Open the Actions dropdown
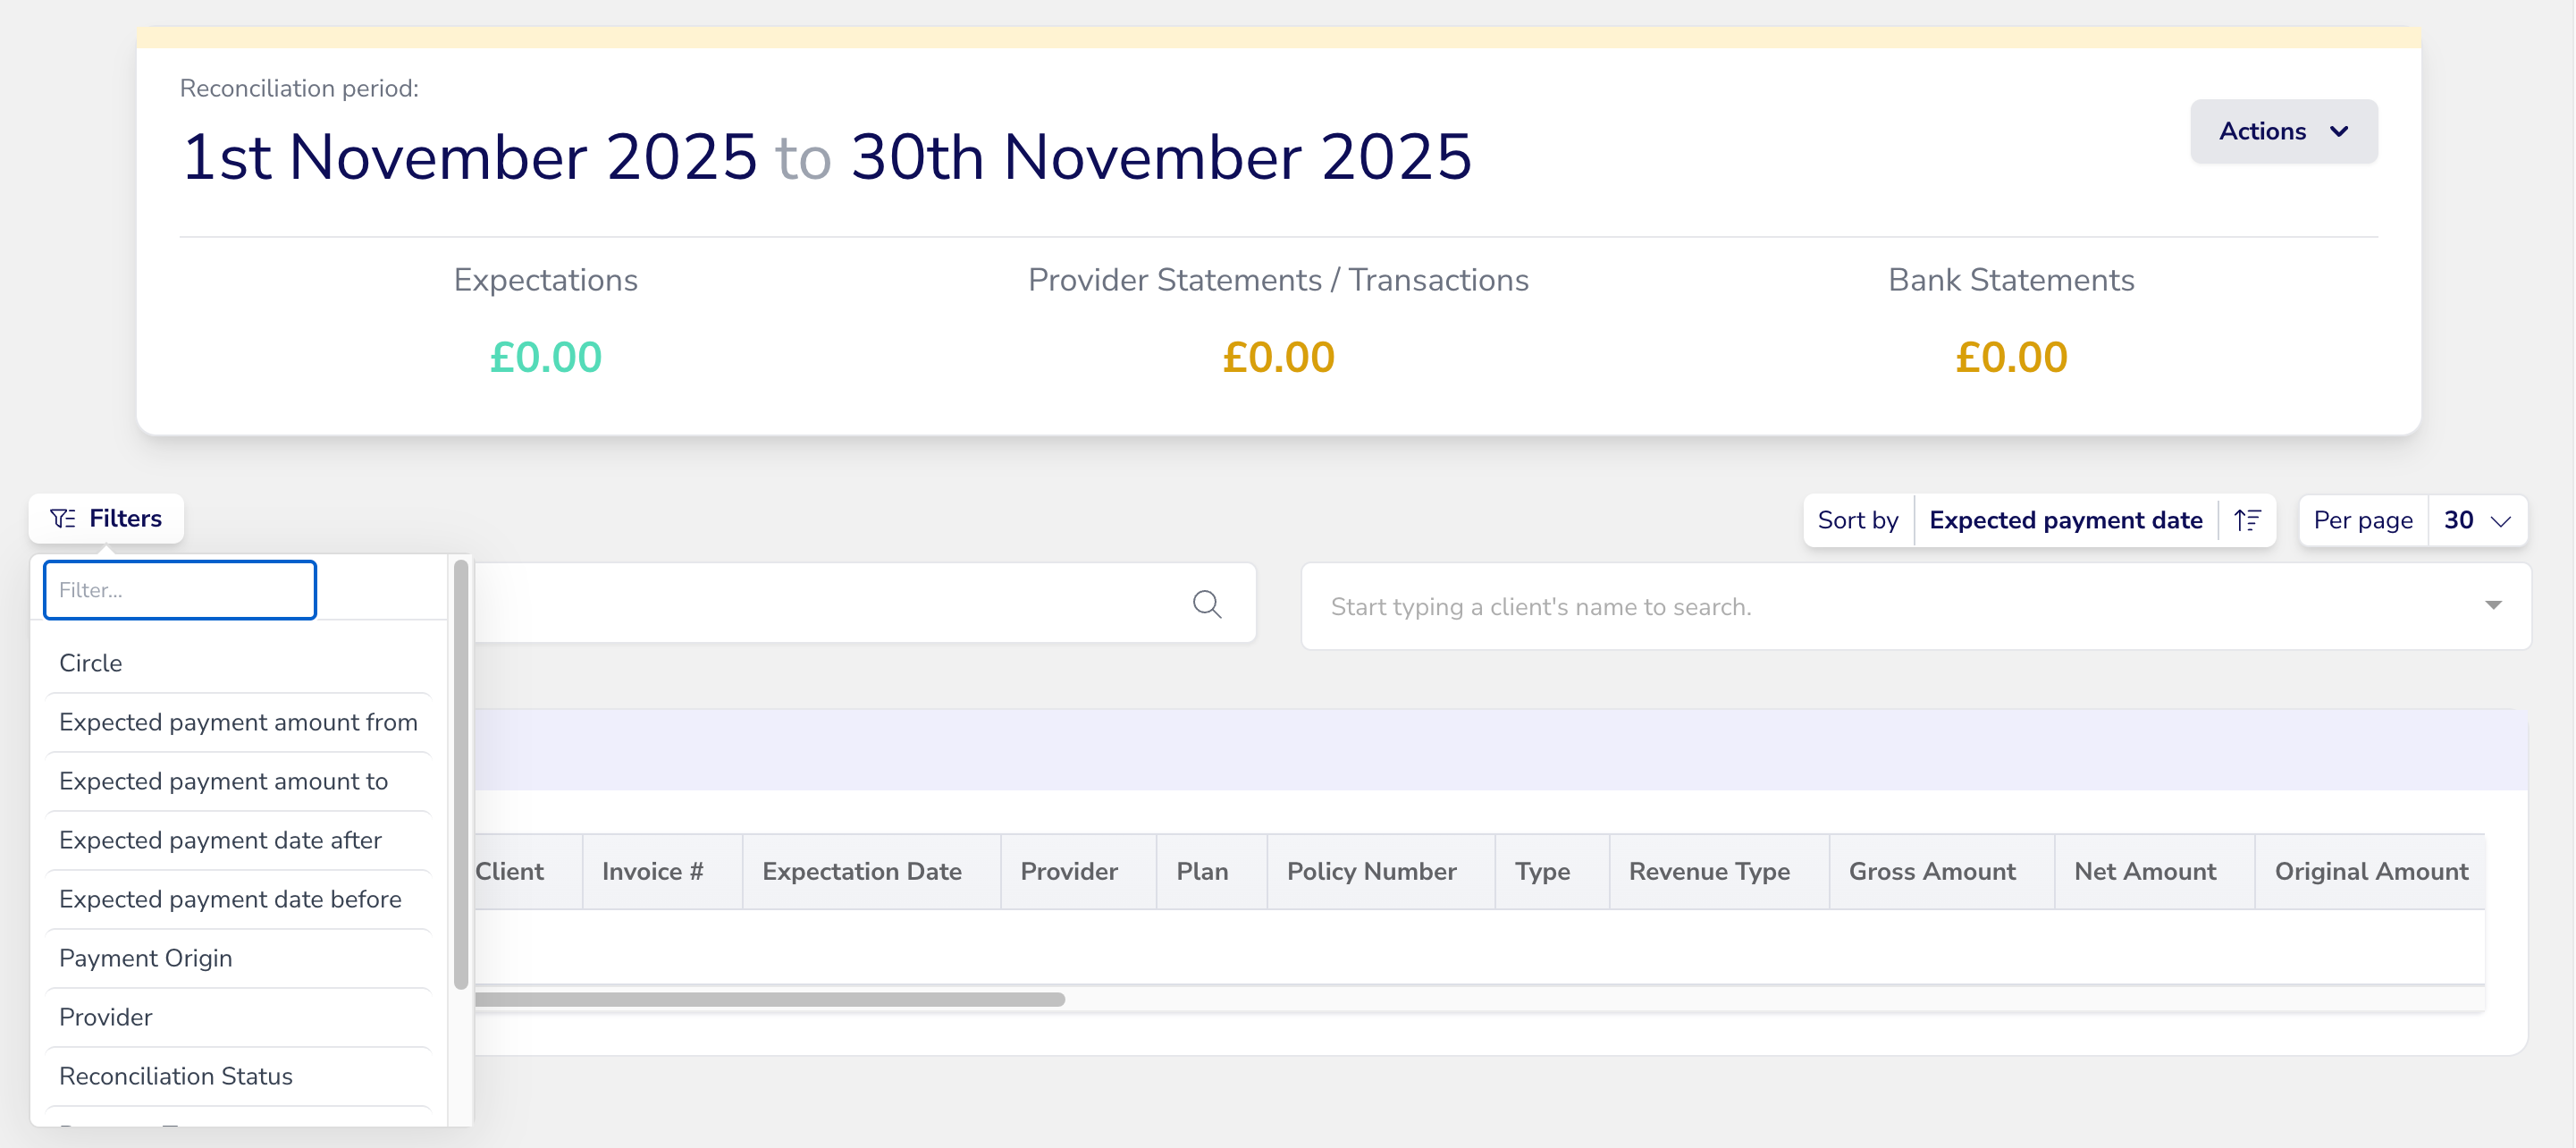Viewport: 2576px width, 1148px height. click(x=2283, y=131)
